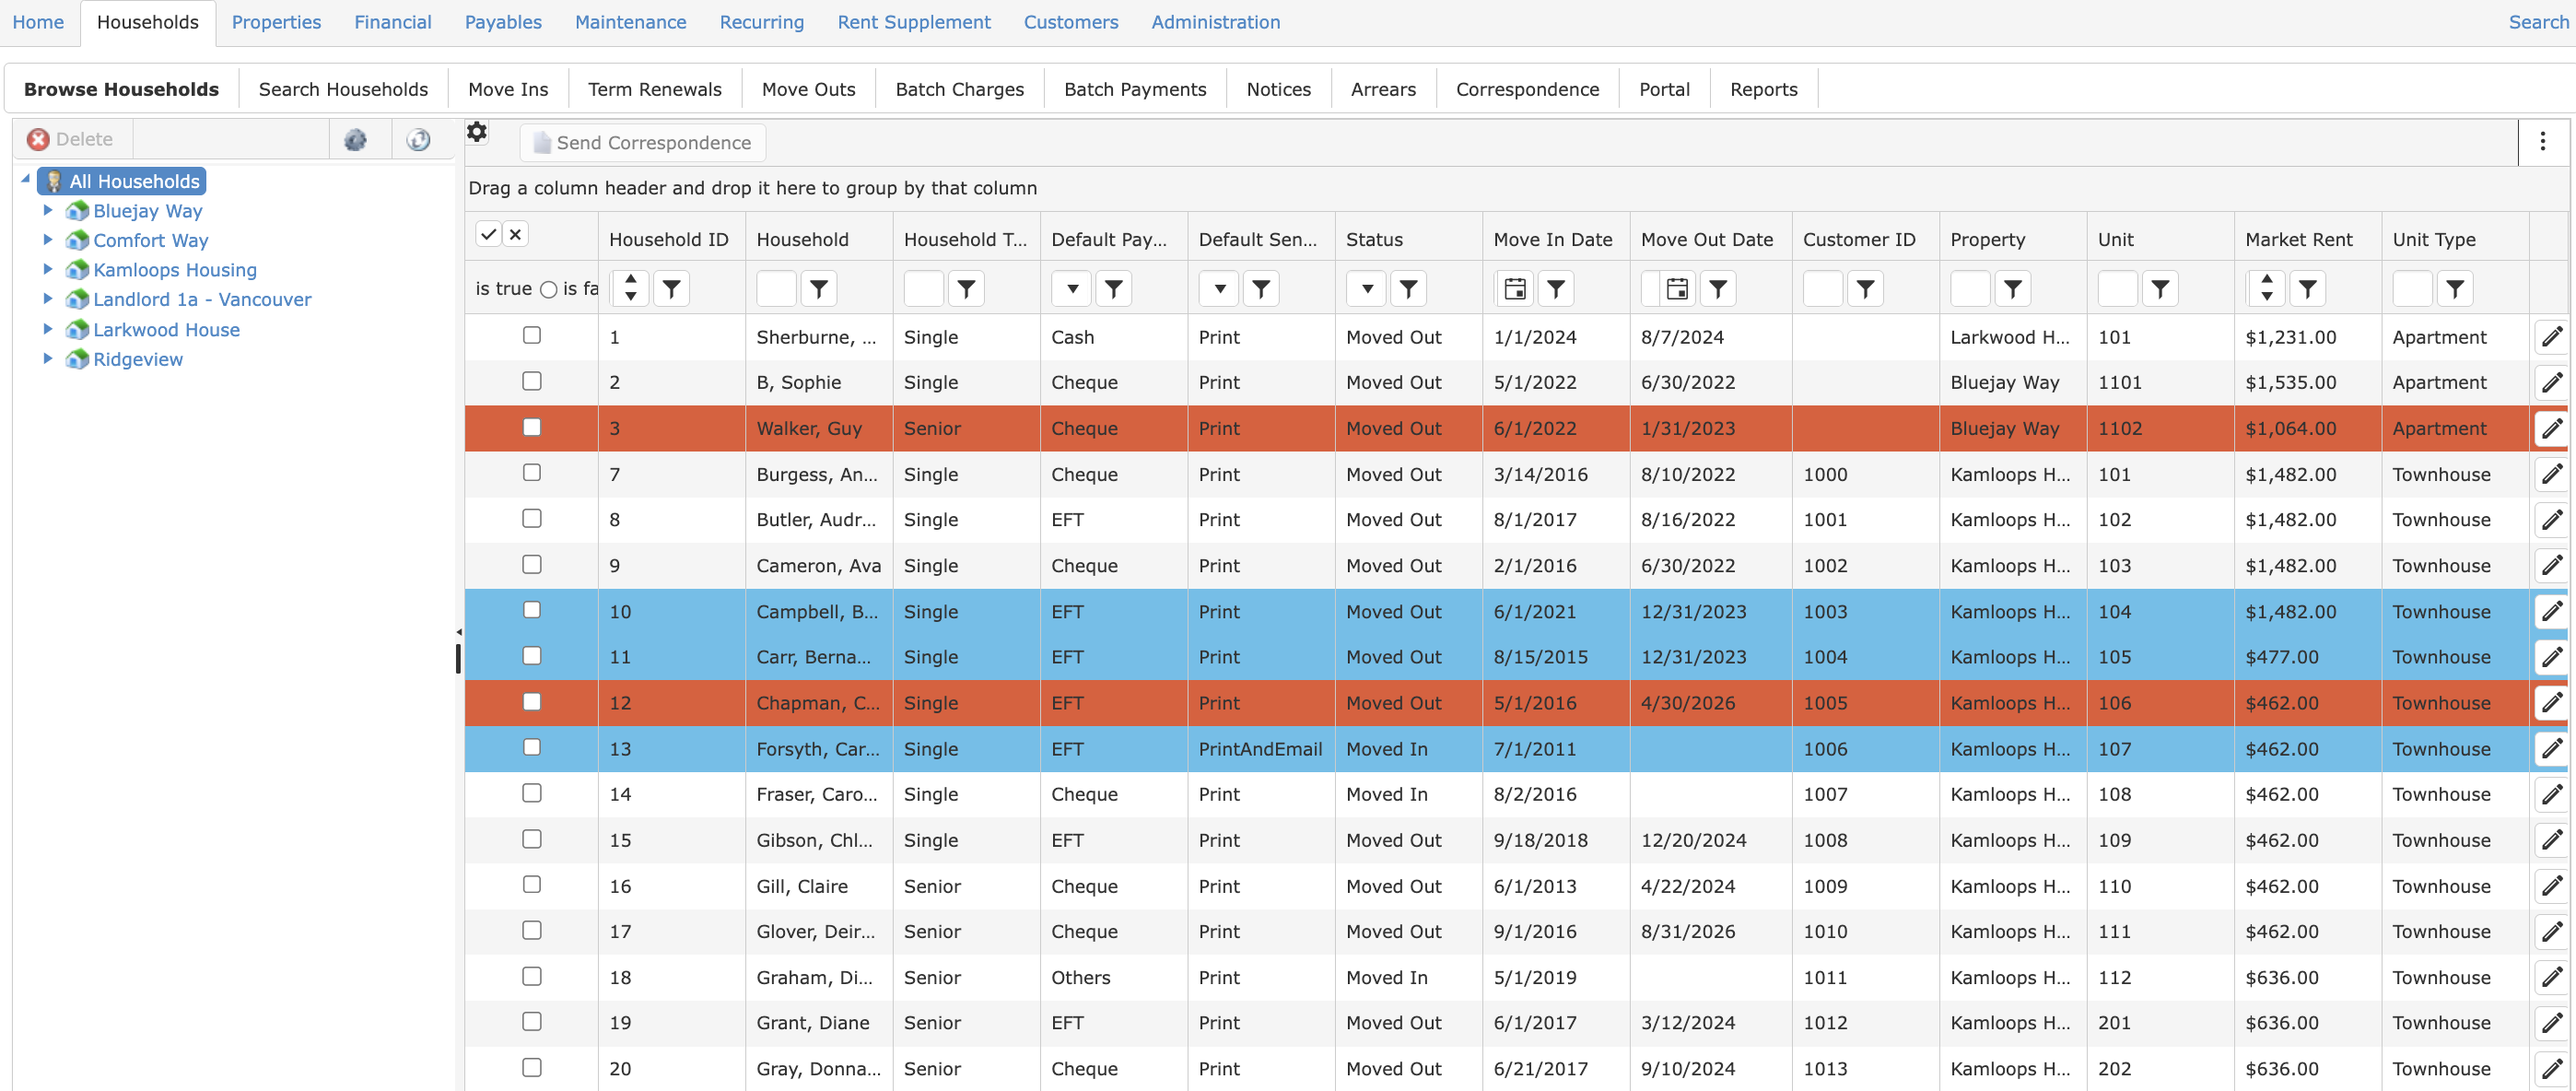Switch to Move Outs sub-tab
Screen dimensions: 2576x1091
coord(808,89)
